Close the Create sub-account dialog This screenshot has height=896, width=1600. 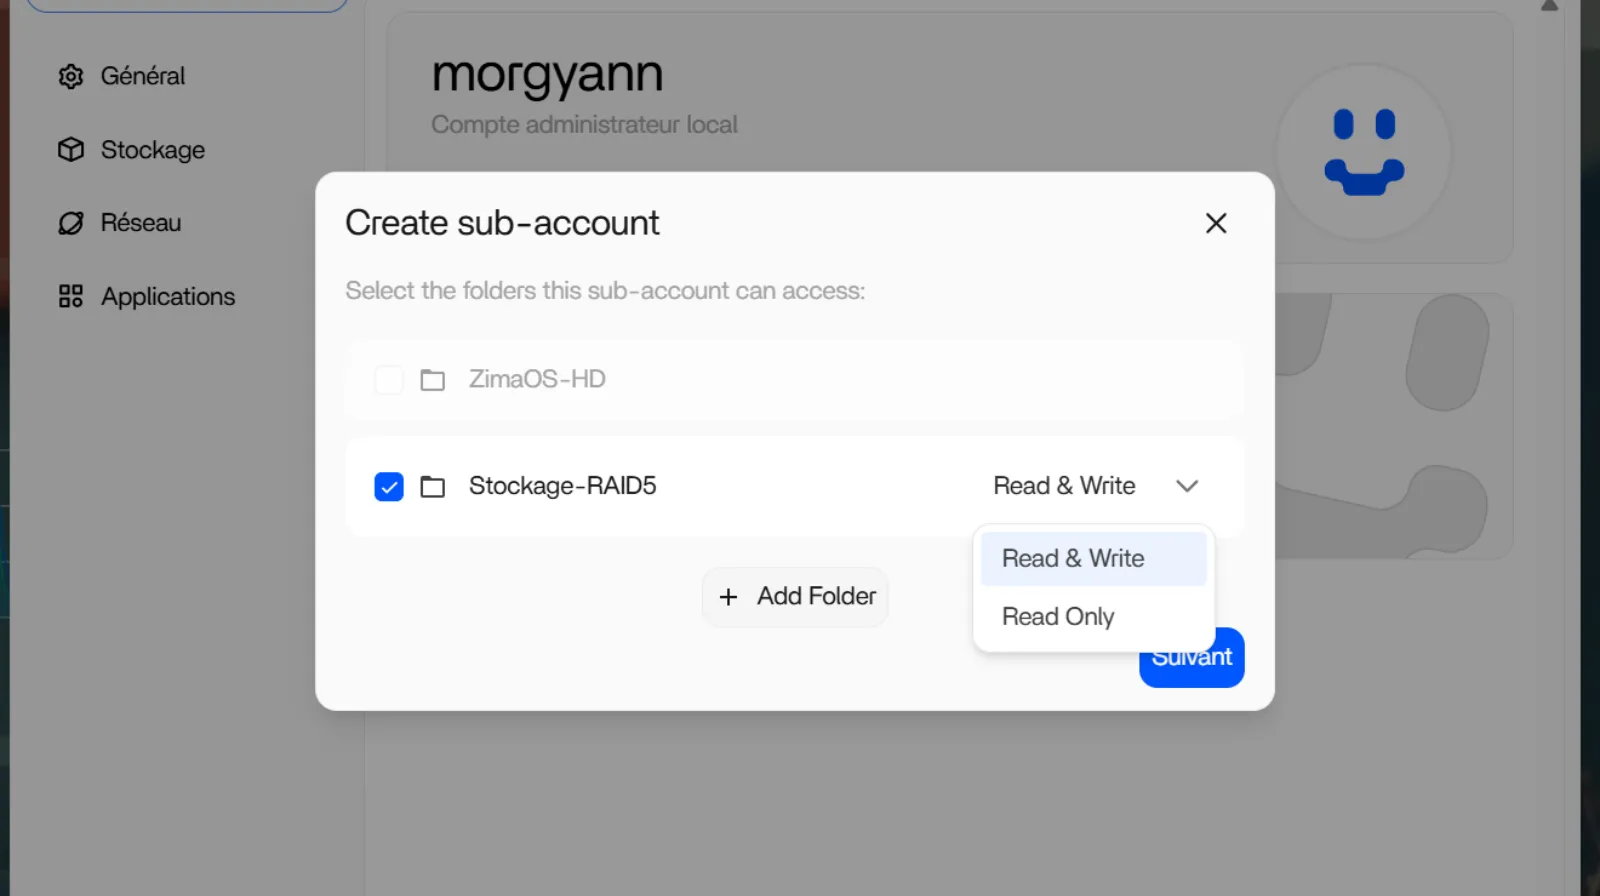1216,223
